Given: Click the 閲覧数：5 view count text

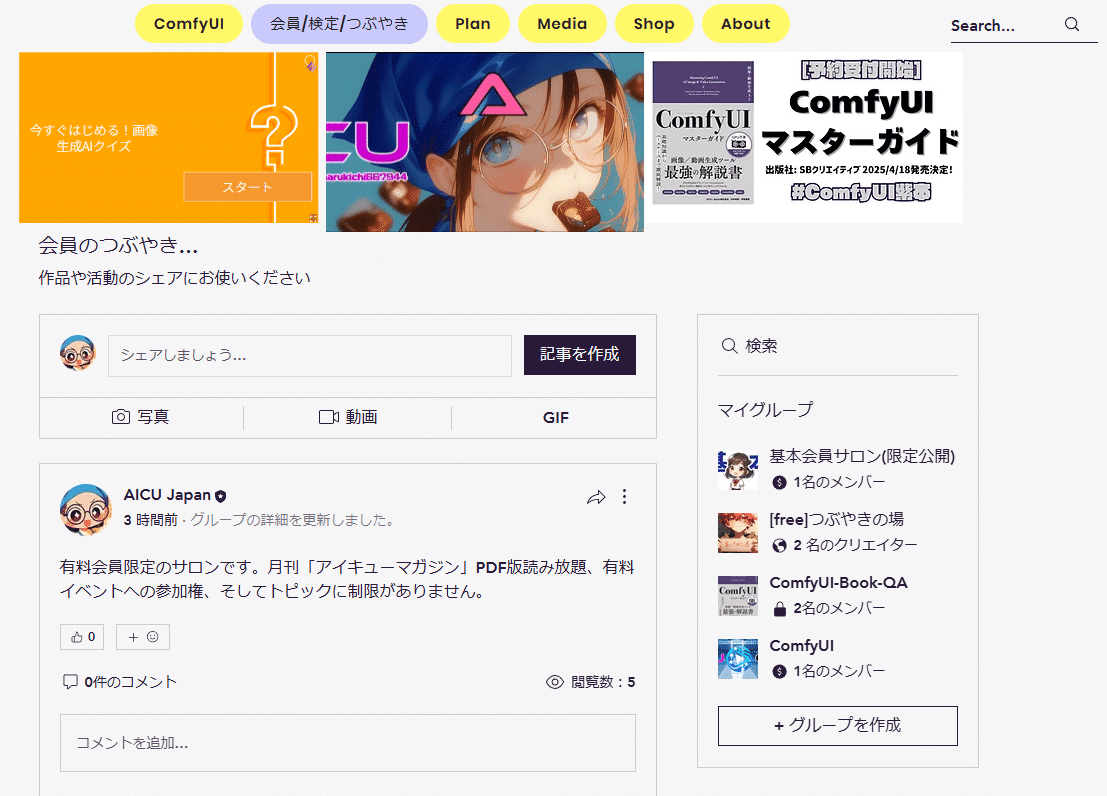Looking at the screenshot, I should point(603,682).
